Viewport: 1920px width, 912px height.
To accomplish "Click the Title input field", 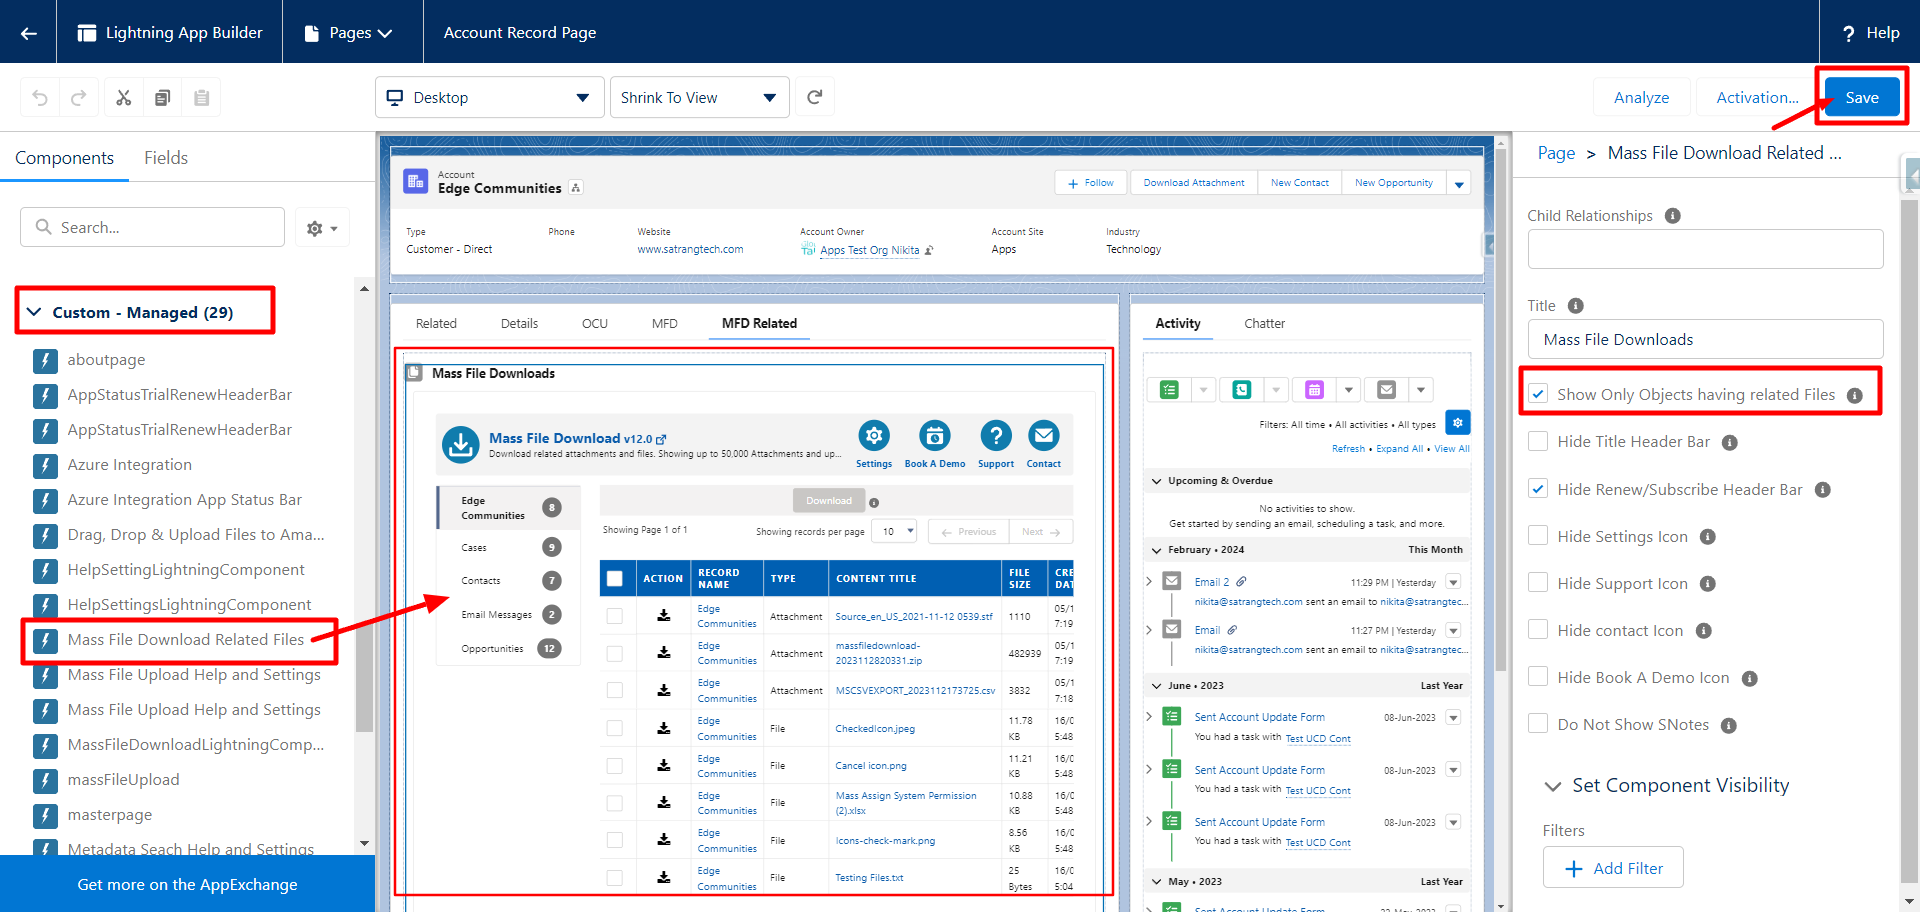I will click(1705, 339).
